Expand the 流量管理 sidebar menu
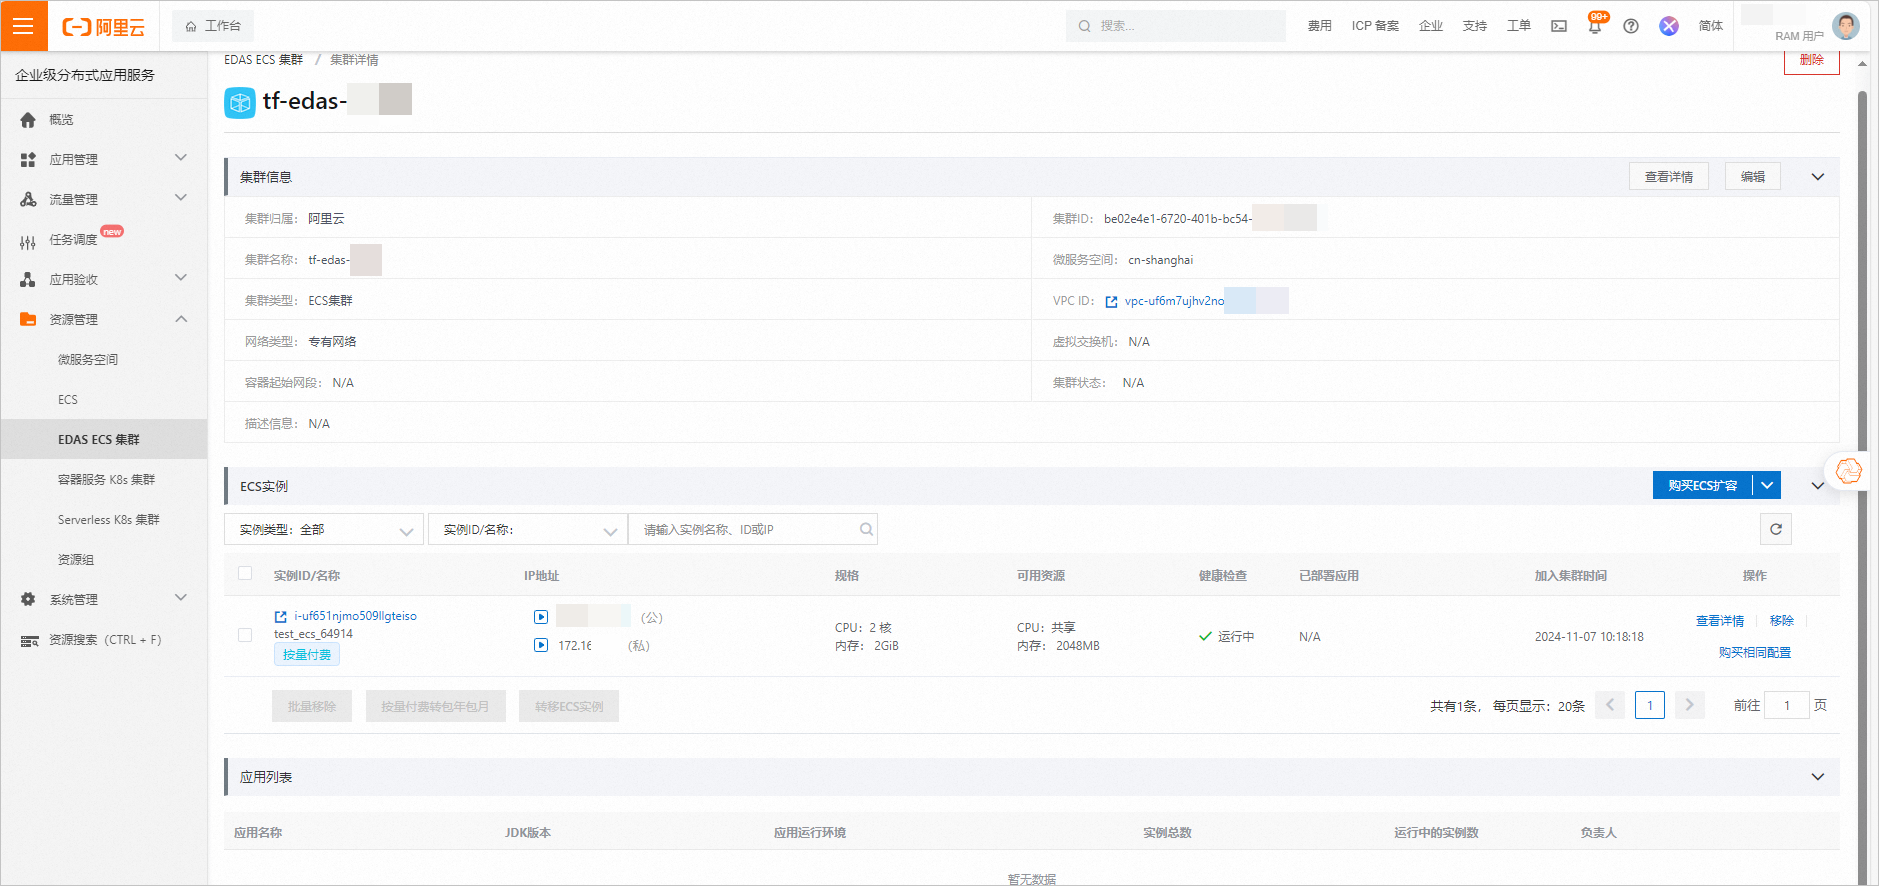The height and width of the screenshot is (886, 1879). pyautogui.click(x=181, y=198)
